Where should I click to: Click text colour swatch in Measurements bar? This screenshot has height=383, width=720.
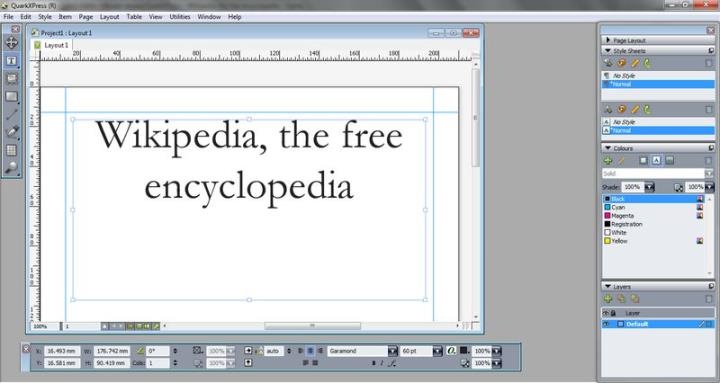coord(464,350)
